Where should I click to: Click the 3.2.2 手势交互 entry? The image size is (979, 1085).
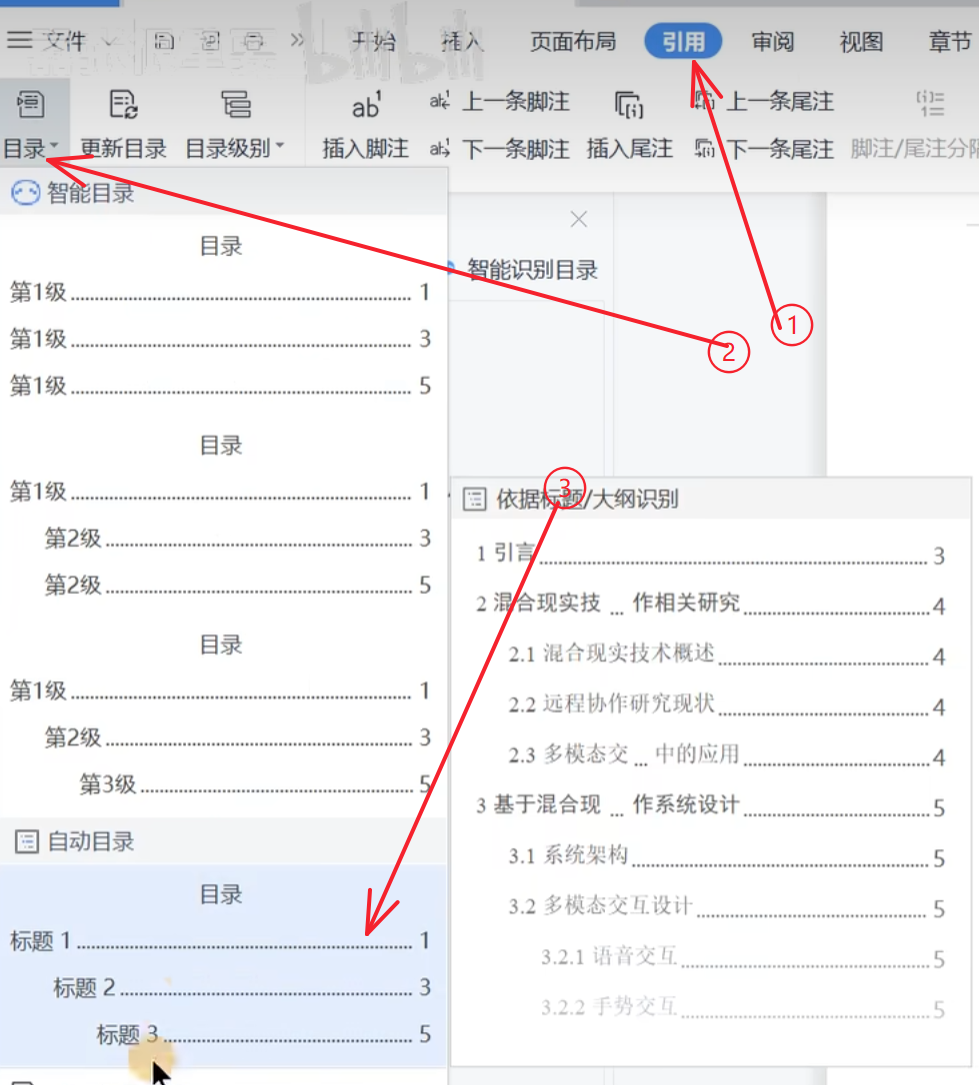point(743,1008)
